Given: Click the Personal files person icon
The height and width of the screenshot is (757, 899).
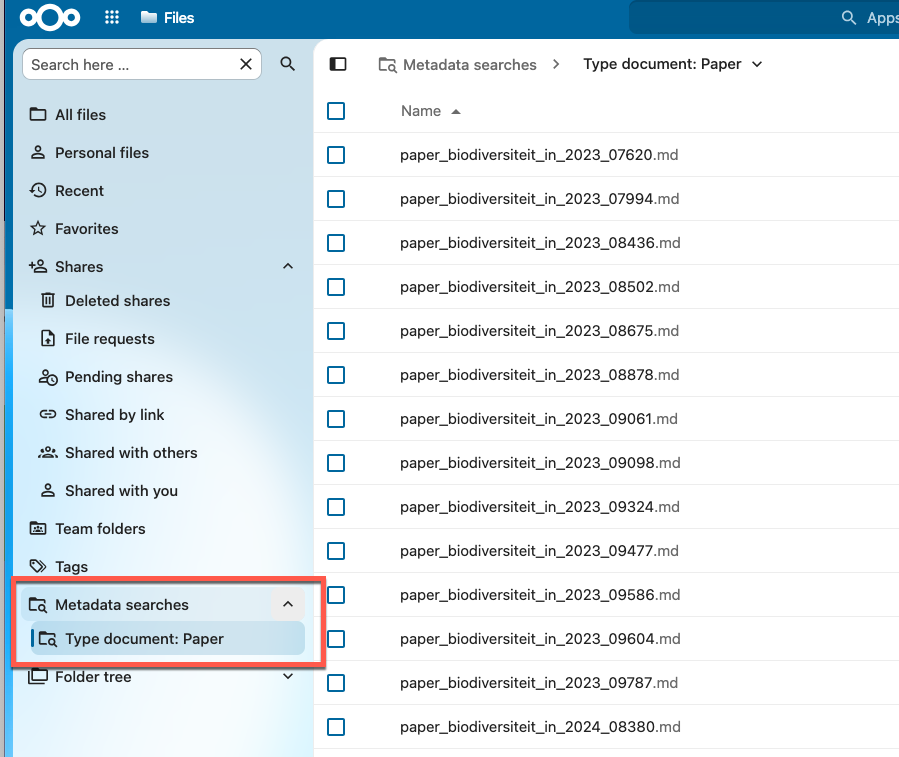Looking at the screenshot, I should tap(38, 153).
